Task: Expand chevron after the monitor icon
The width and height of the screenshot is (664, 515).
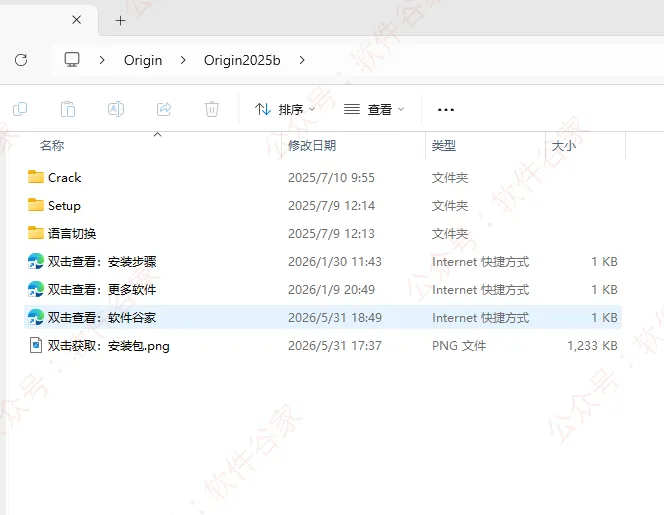Action: (x=102, y=60)
